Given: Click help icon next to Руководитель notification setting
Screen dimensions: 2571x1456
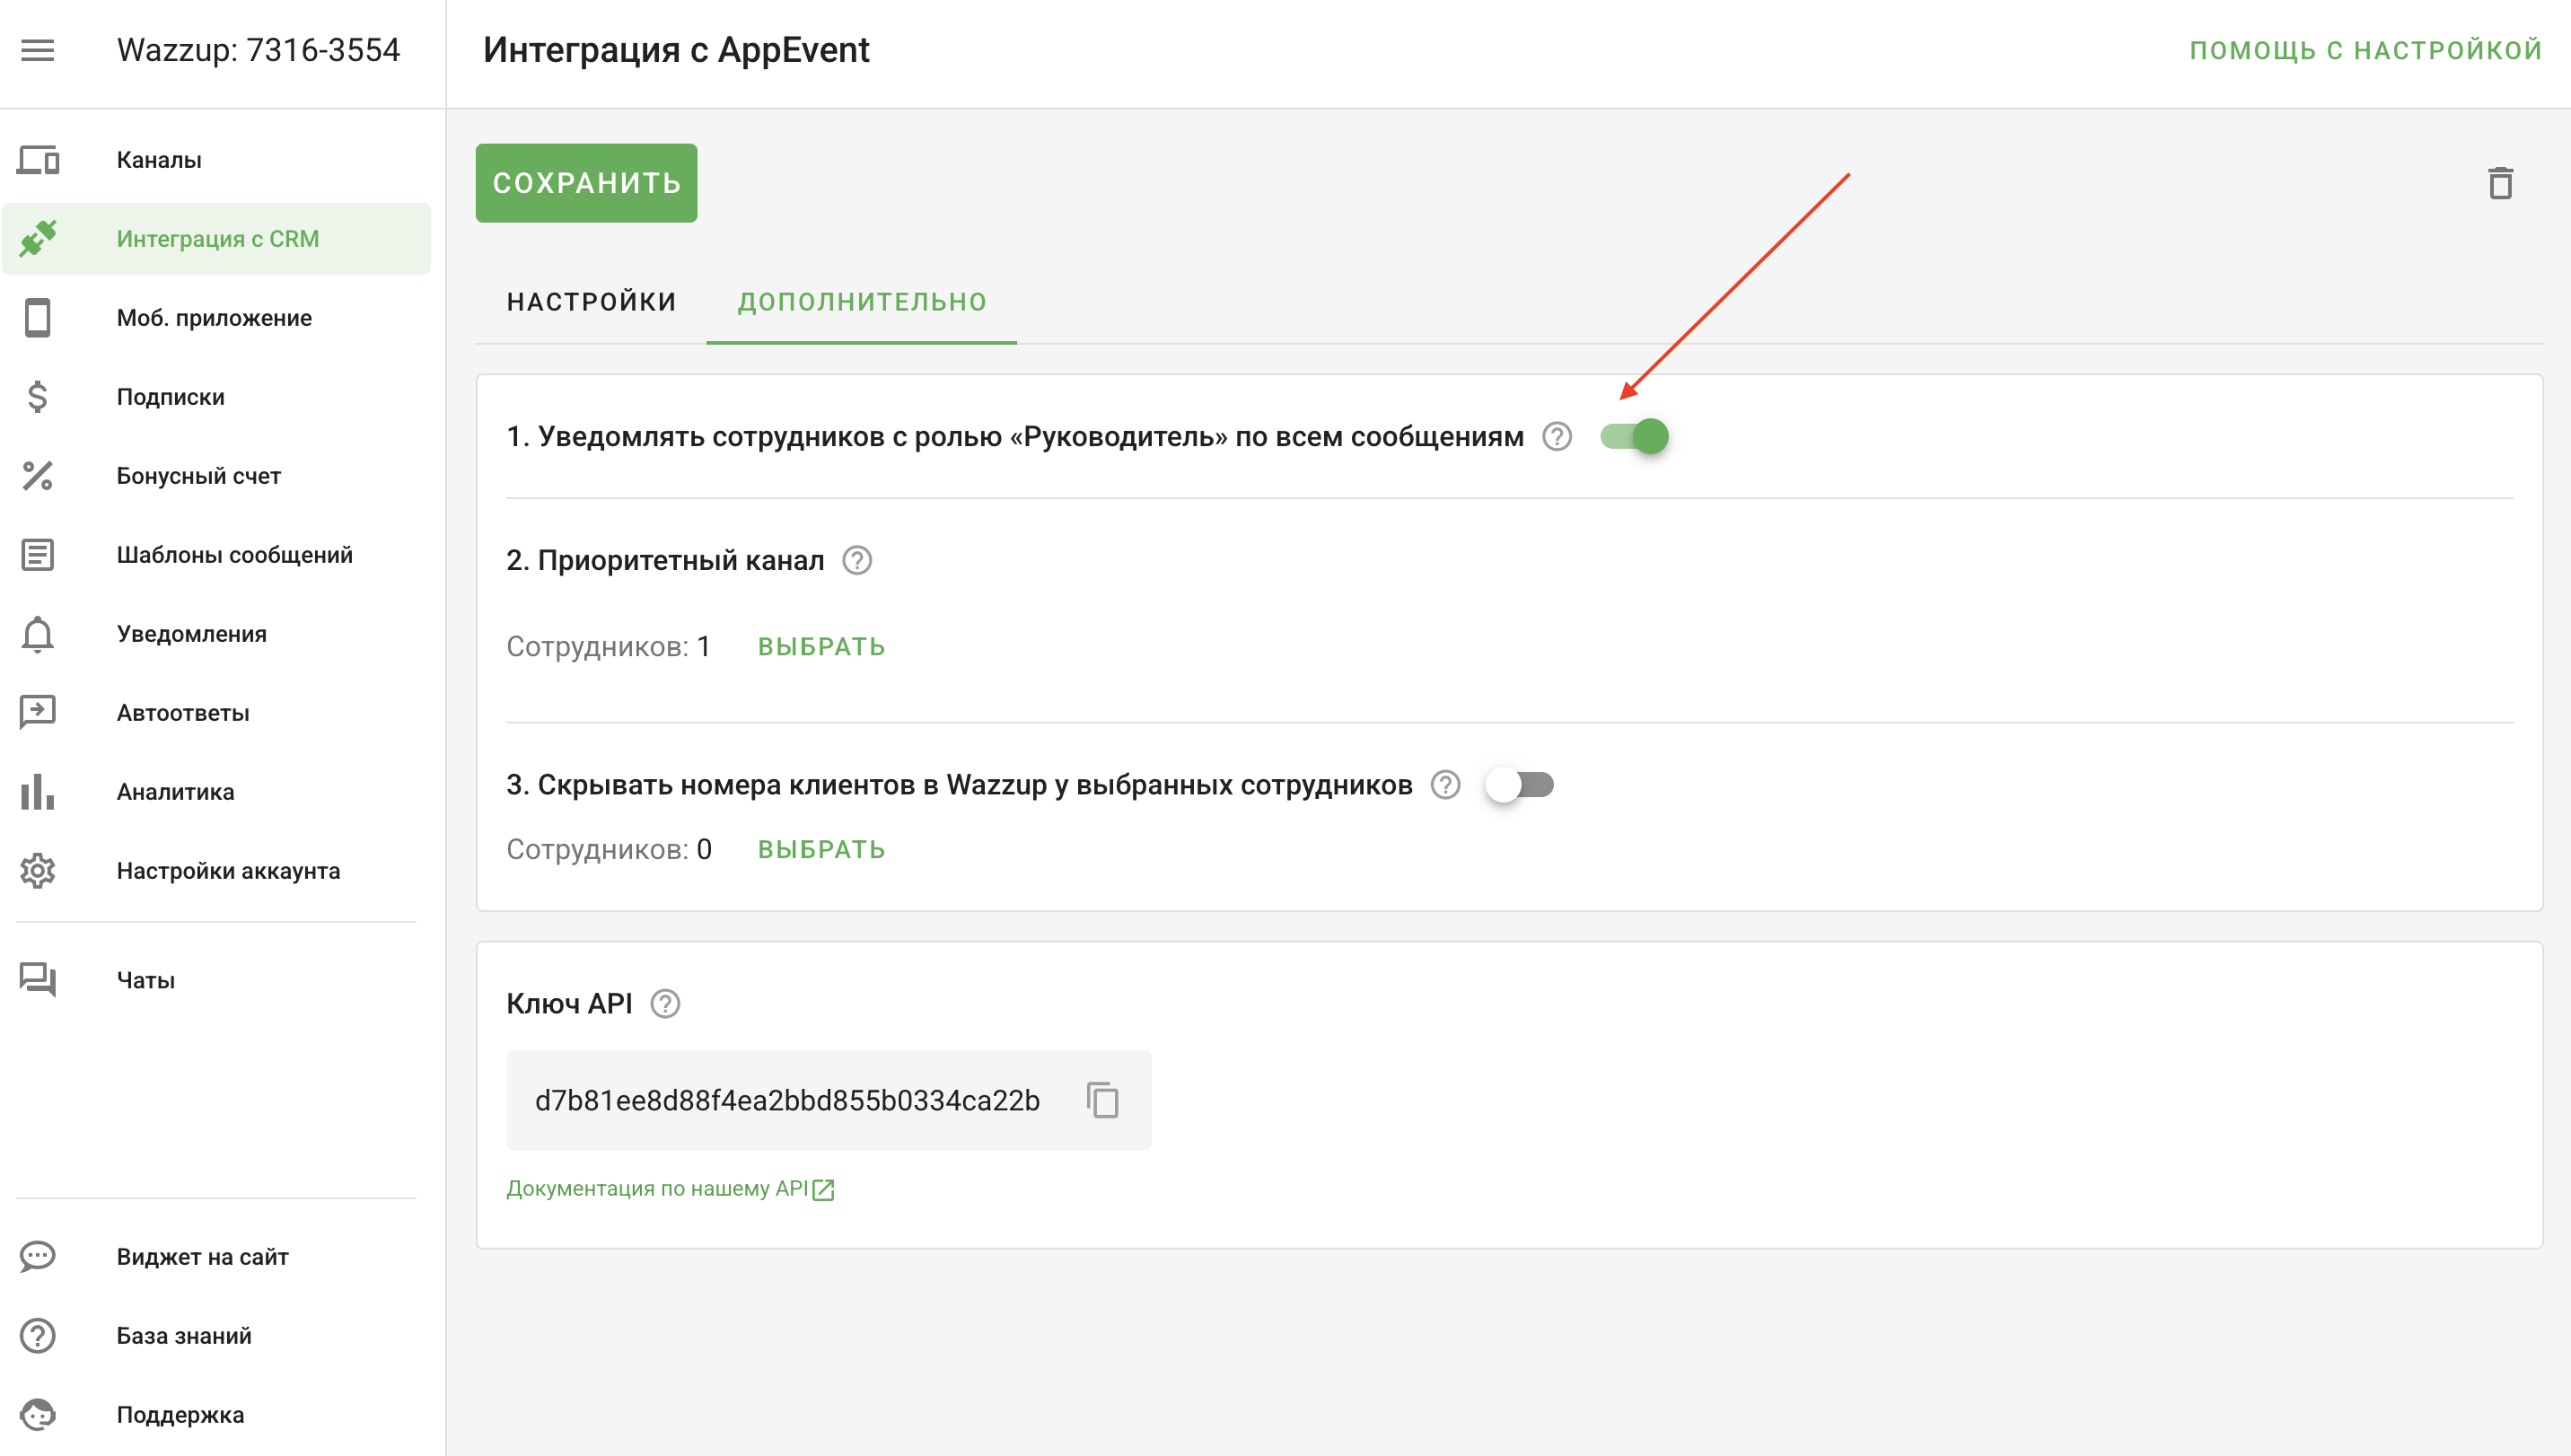Looking at the screenshot, I should coord(1557,437).
